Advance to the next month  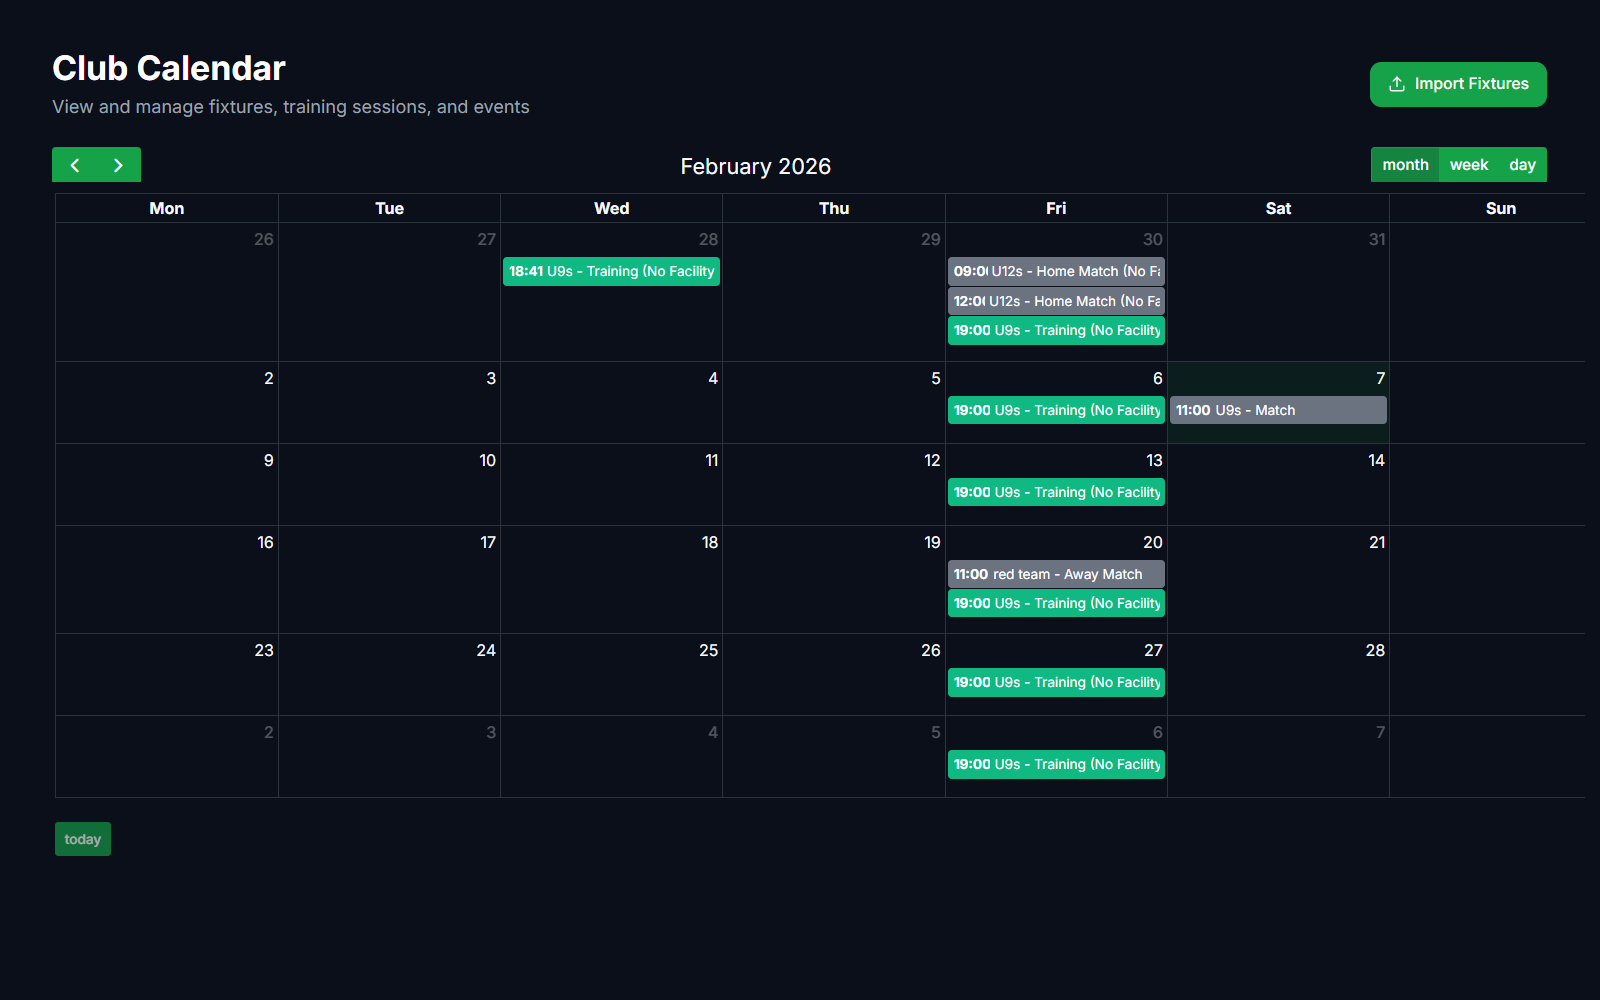click(118, 165)
